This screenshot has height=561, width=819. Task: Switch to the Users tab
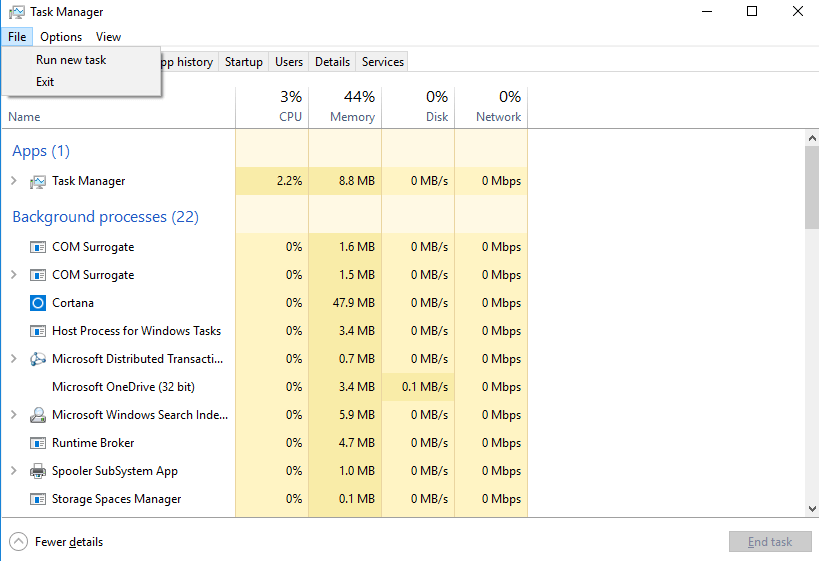(x=289, y=62)
